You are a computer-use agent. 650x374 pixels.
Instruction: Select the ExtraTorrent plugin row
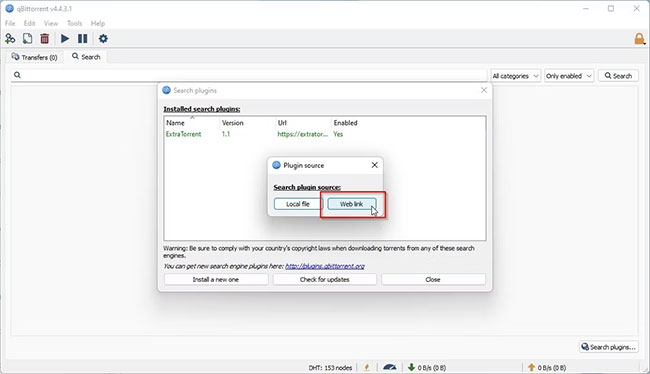coord(325,134)
